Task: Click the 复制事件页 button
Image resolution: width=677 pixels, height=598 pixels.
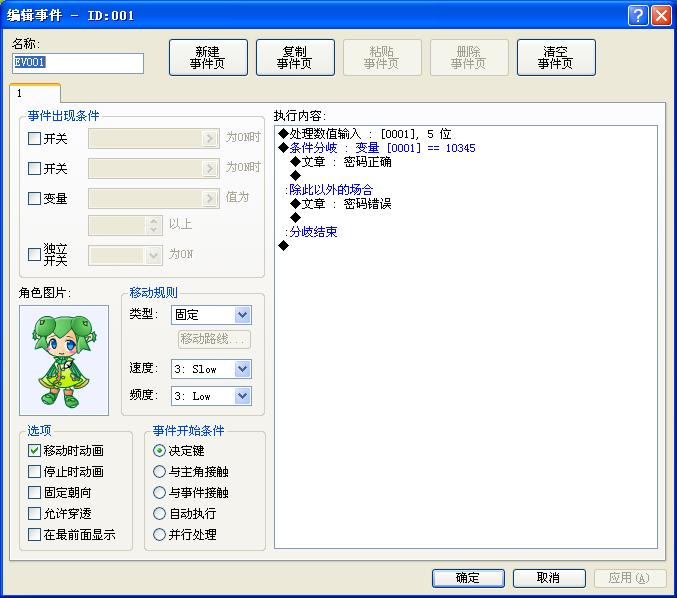Action: click(295, 57)
